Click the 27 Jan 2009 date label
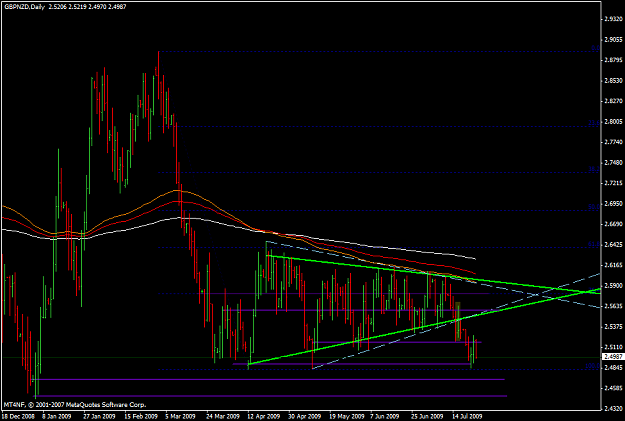Viewport: 625px width, 421px height. pyautogui.click(x=99, y=416)
